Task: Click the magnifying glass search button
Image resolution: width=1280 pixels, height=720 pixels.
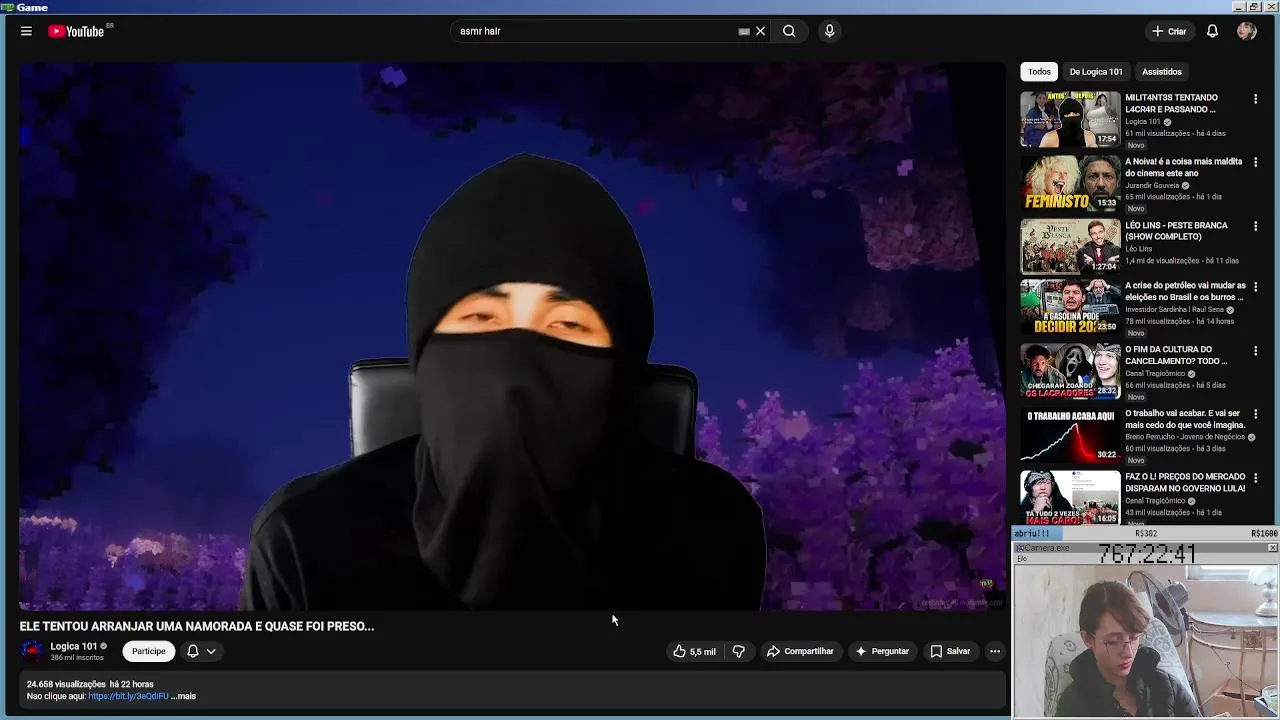Action: (789, 31)
